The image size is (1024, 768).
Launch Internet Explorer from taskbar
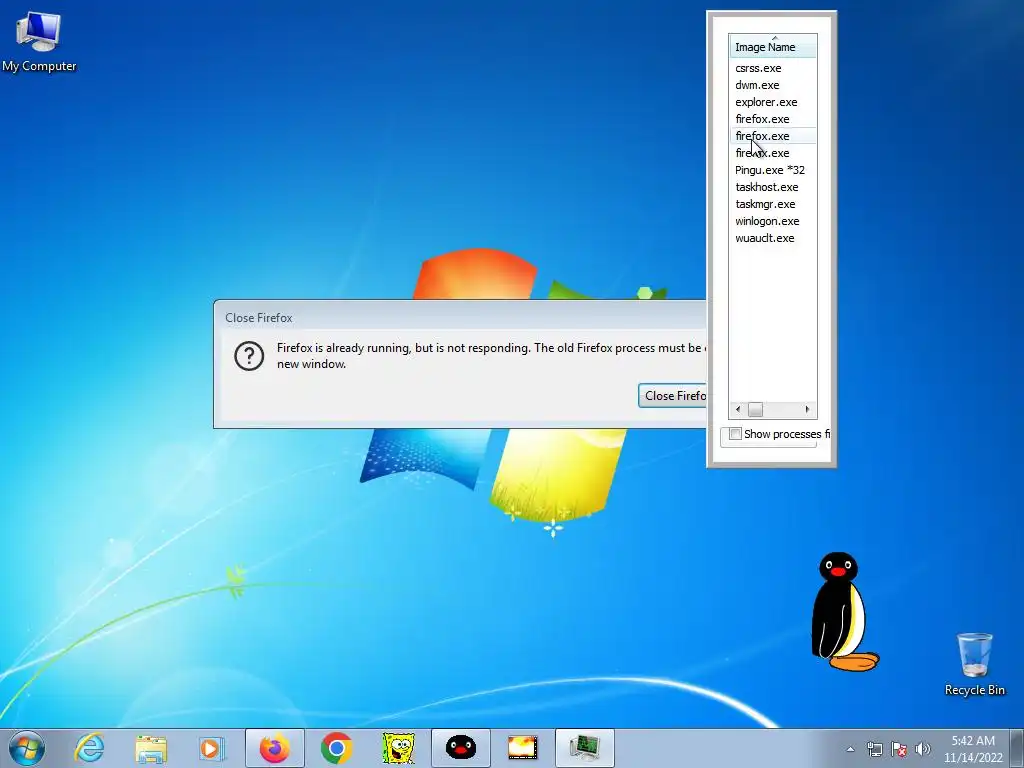(x=89, y=748)
